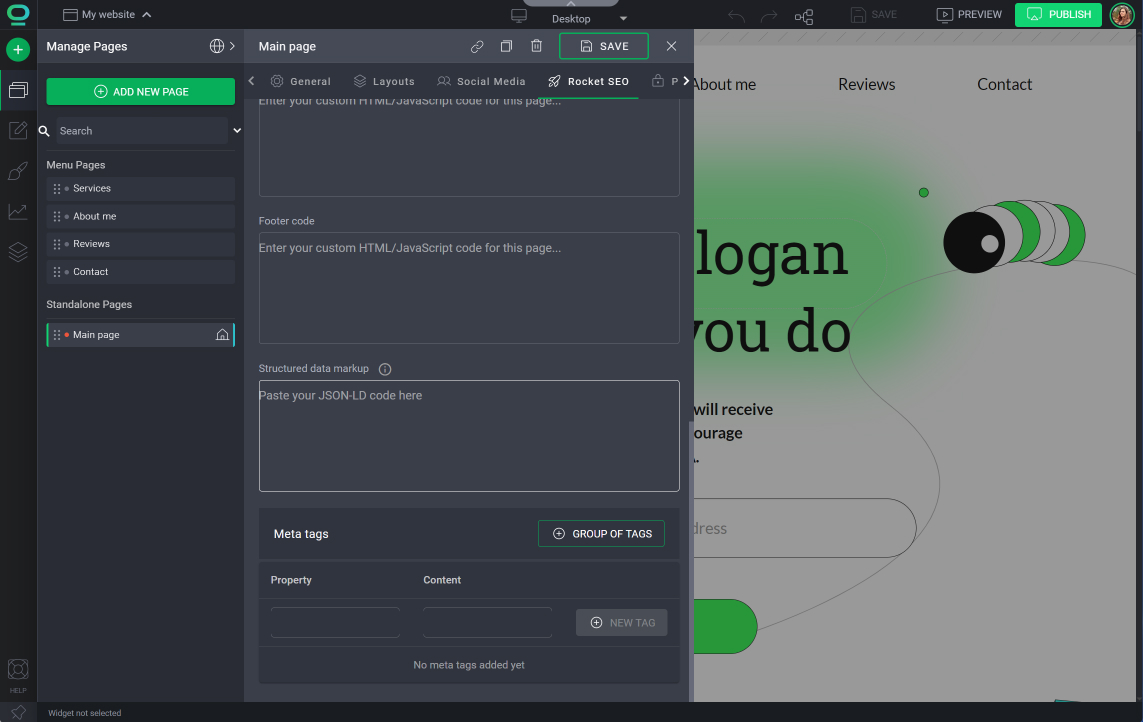The image size is (1143, 722).
Task: Switch to the Social Media tab
Action: coord(481,81)
